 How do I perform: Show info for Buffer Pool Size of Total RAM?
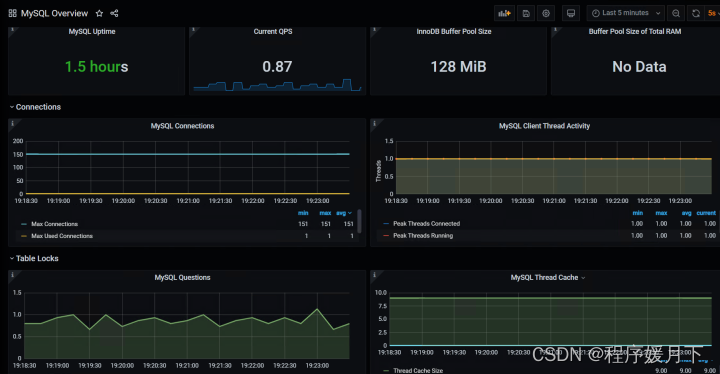(555, 29)
